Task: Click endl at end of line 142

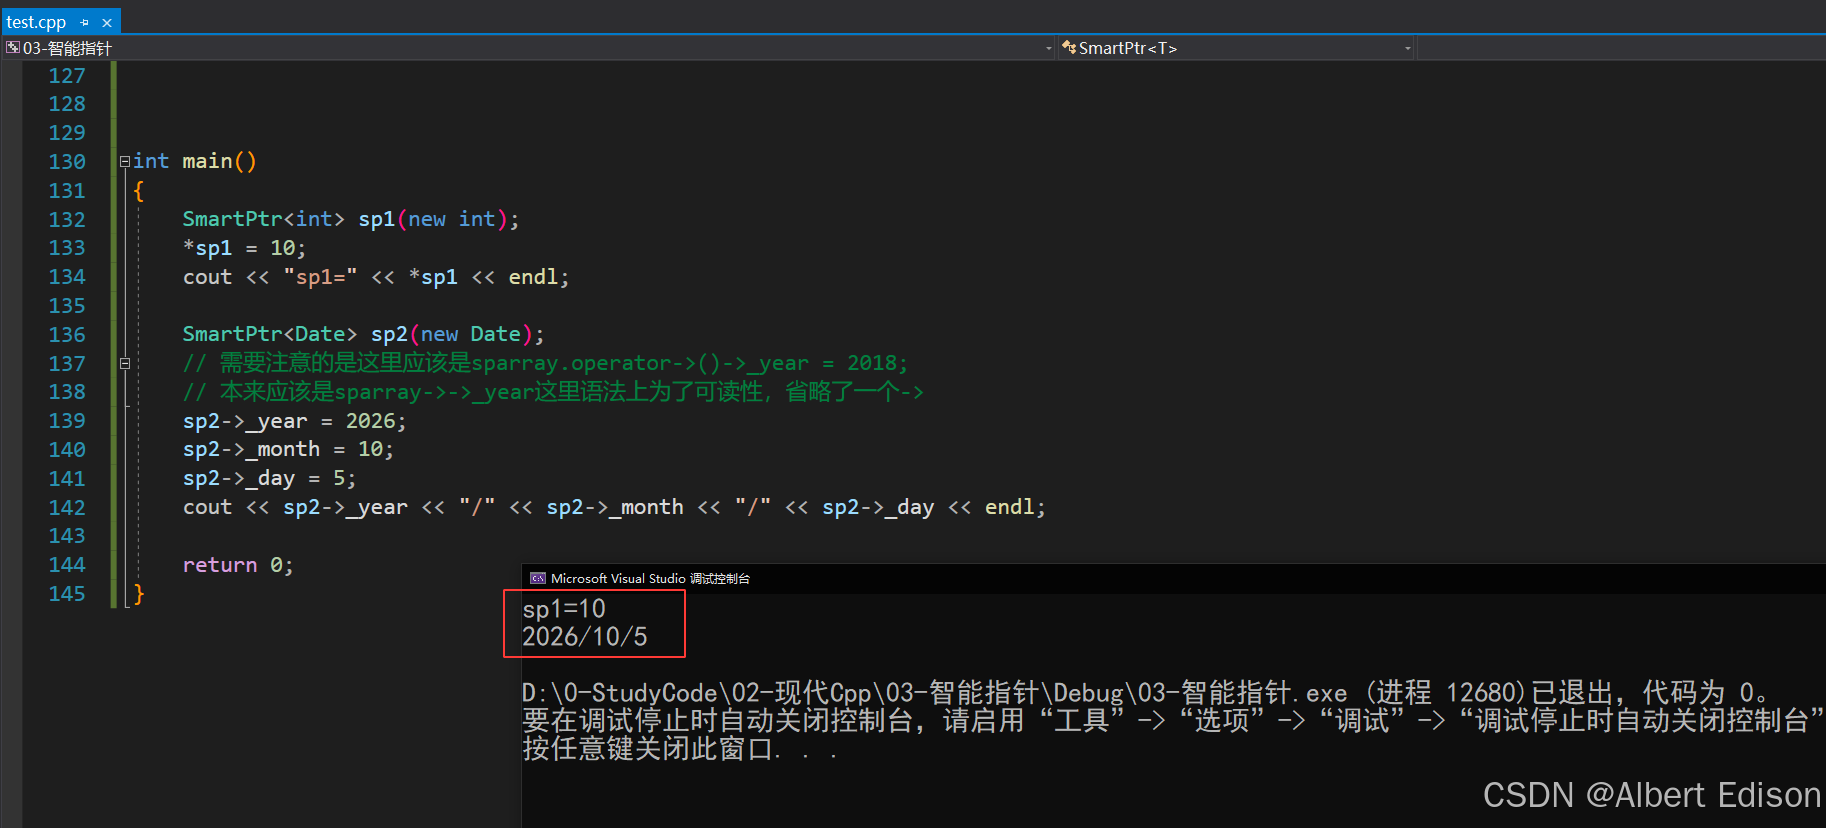Action: click(1010, 507)
